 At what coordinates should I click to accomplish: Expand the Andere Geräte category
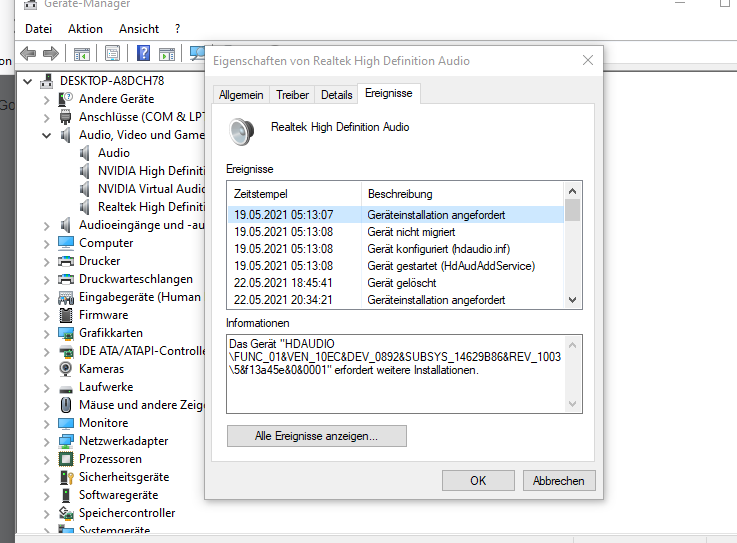tap(47, 100)
